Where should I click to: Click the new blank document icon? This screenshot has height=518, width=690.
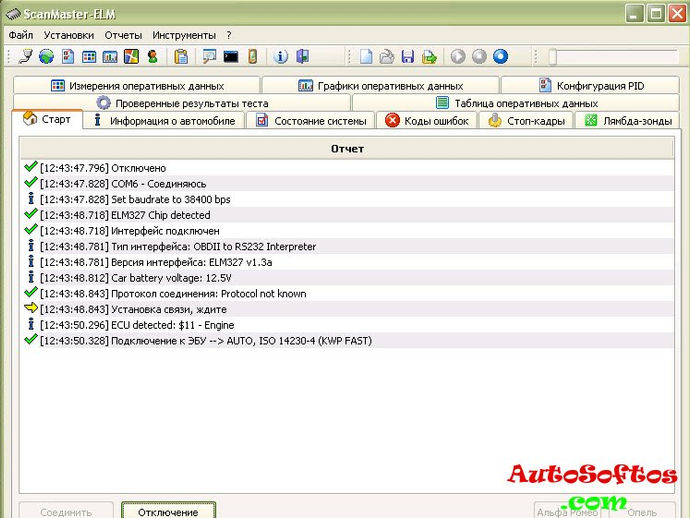tap(366, 57)
